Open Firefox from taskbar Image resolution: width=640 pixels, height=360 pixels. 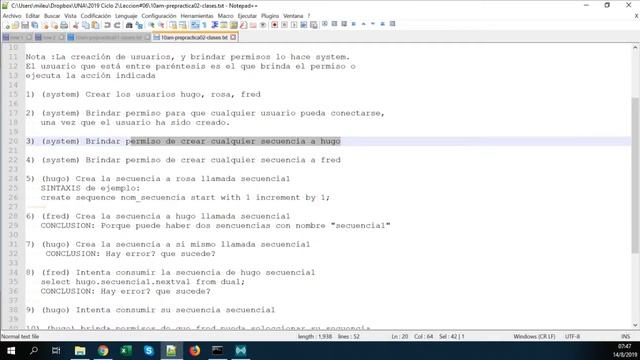click(195, 351)
